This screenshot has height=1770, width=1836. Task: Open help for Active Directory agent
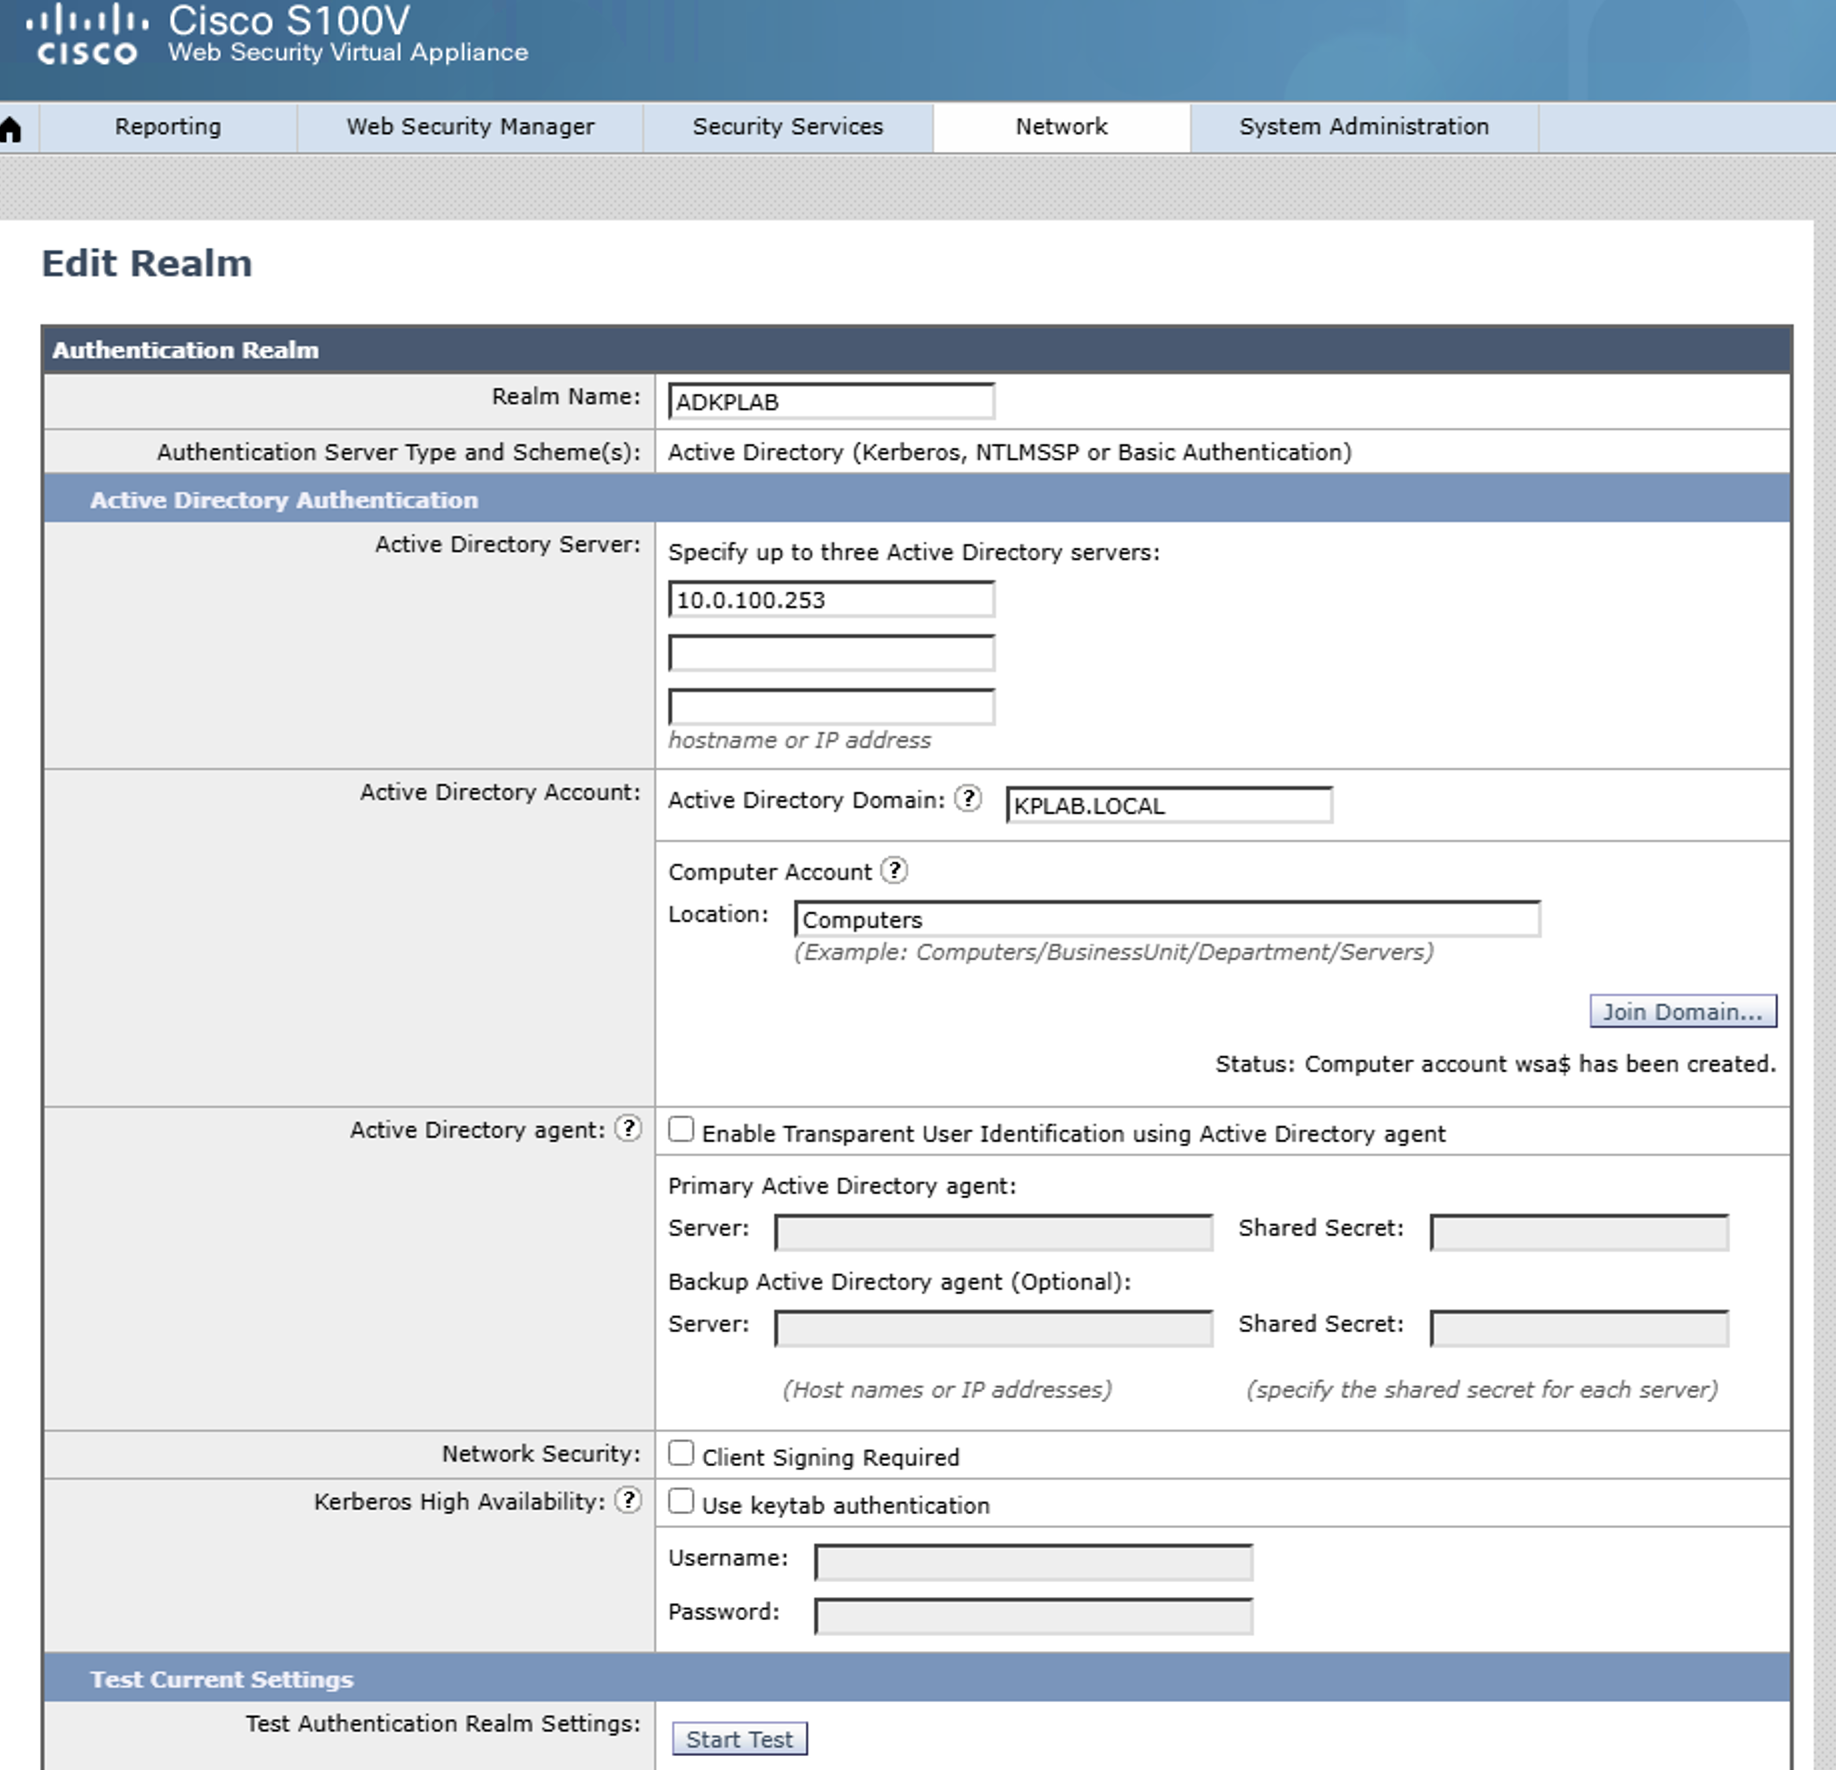click(x=628, y=1129)
